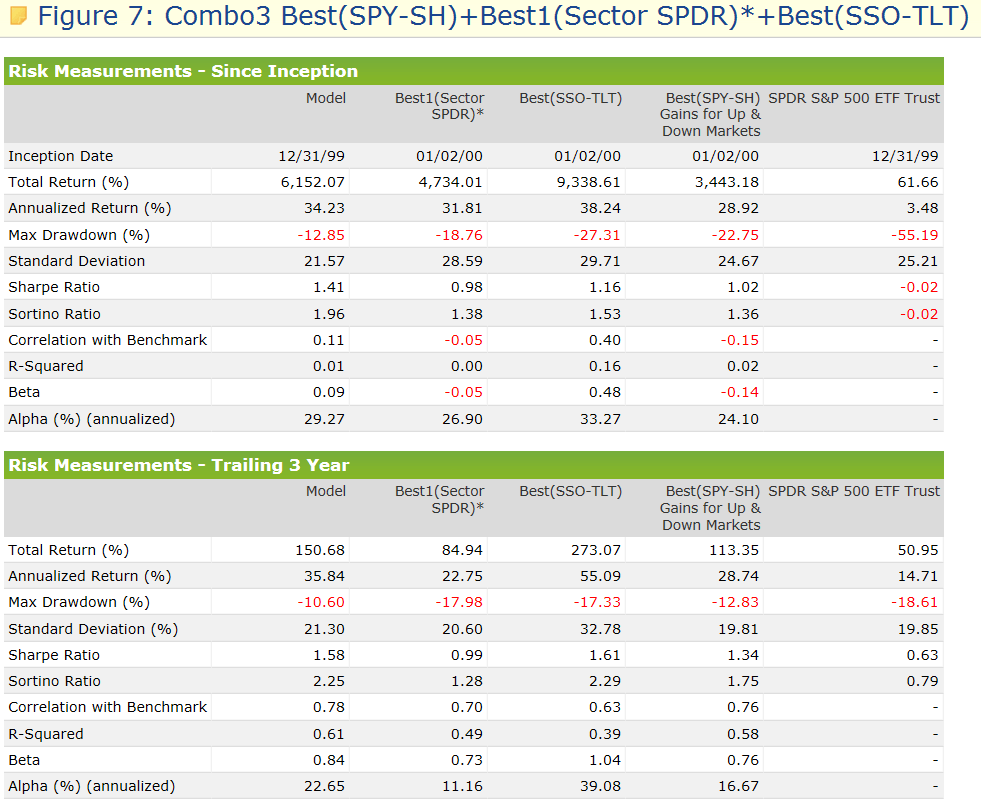Screen dimensions: 981x807
Task: Click correlation value 0.40
Action: pos(604,340)
